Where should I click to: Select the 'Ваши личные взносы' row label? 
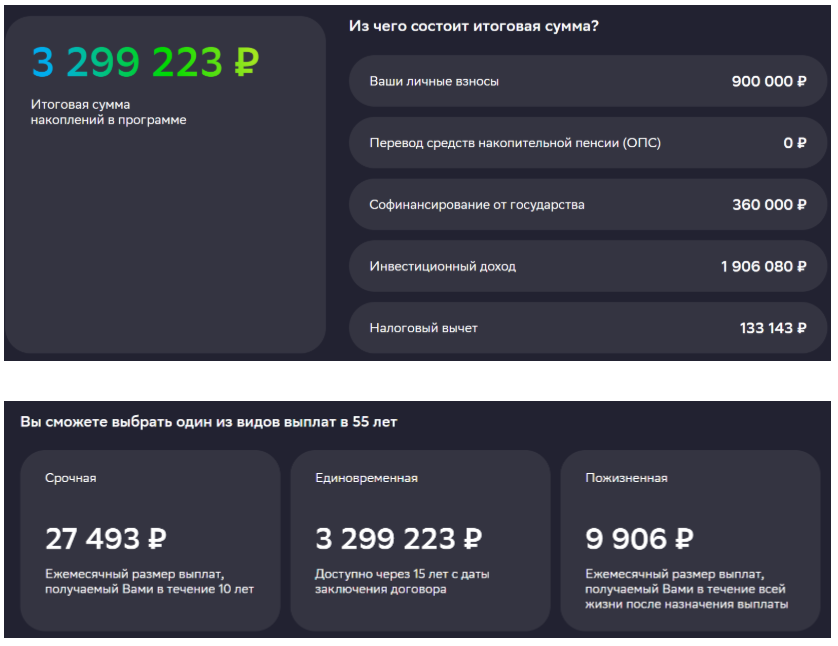click(x=434, y=81)
